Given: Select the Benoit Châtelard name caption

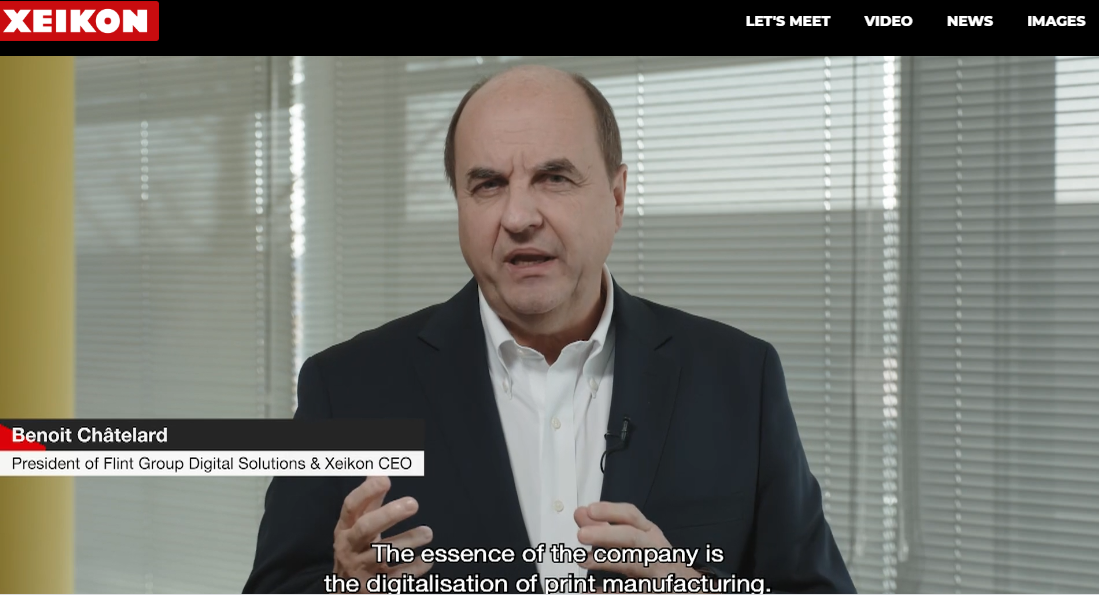Looking at the screenshot, I should tap(90, 435).
